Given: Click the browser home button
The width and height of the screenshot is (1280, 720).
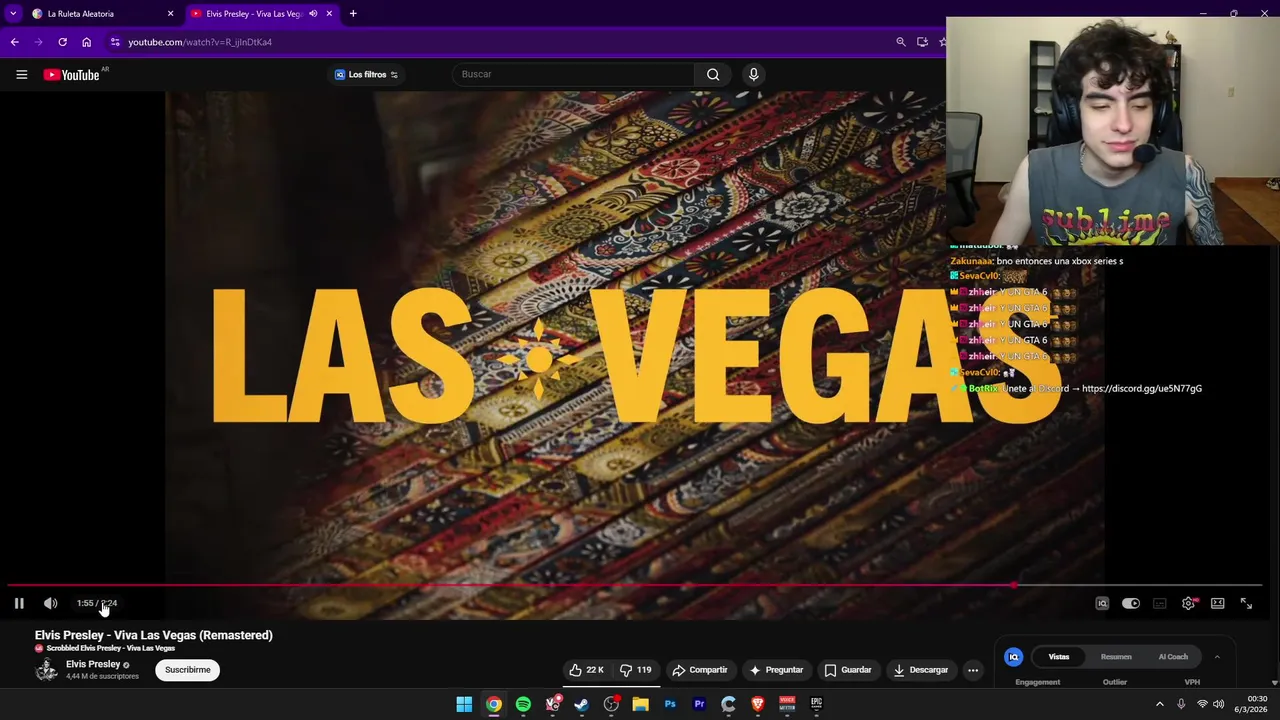Looking at the screenshot, I should click(x=86, y=42).
